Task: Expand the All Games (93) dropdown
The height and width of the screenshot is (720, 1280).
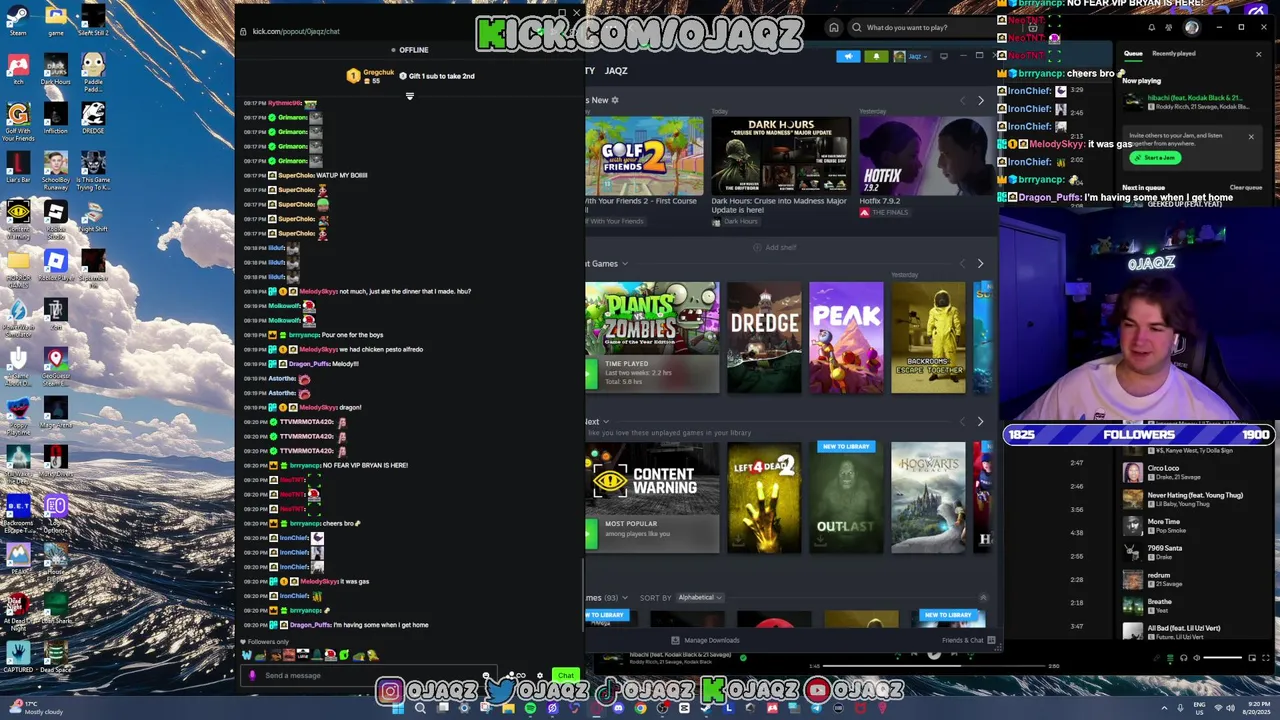Action: click(625, 598)
